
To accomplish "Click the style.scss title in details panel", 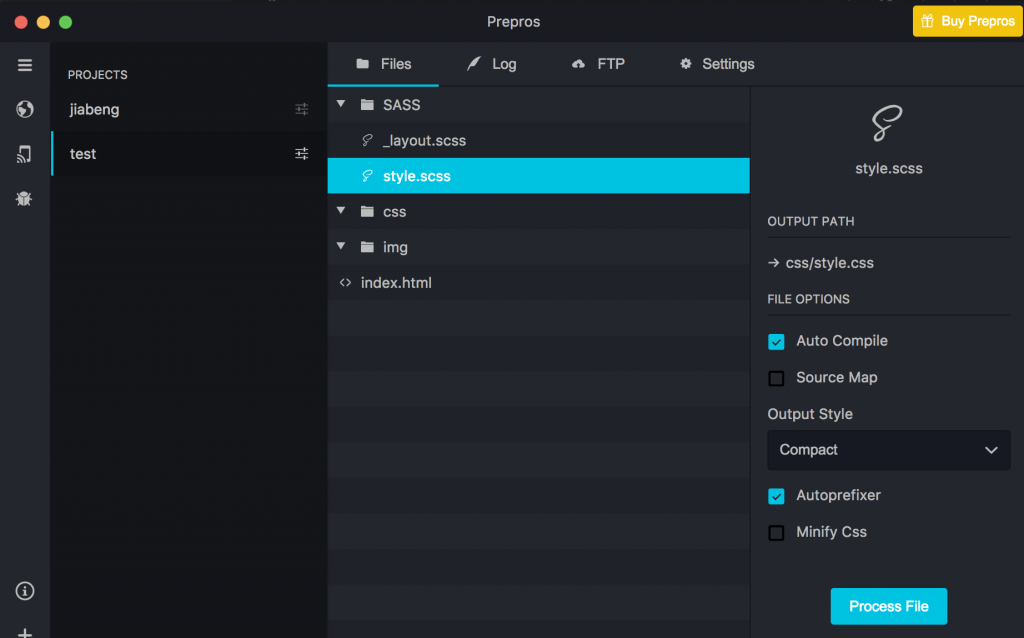I will pos(889,168).
